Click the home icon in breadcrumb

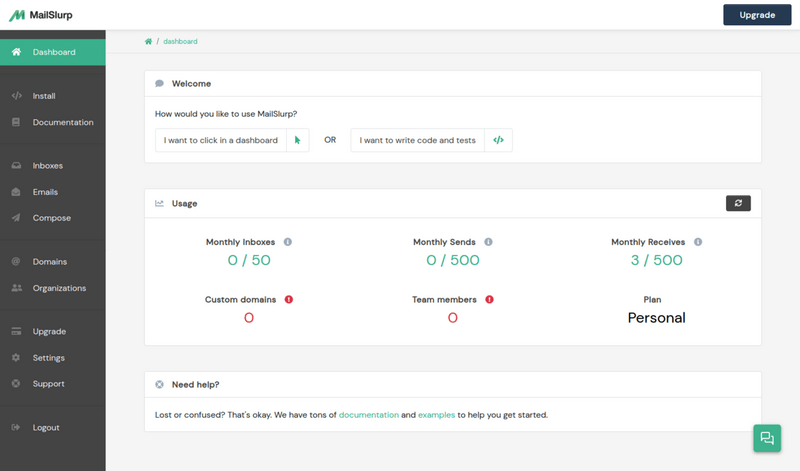(148, 41)
